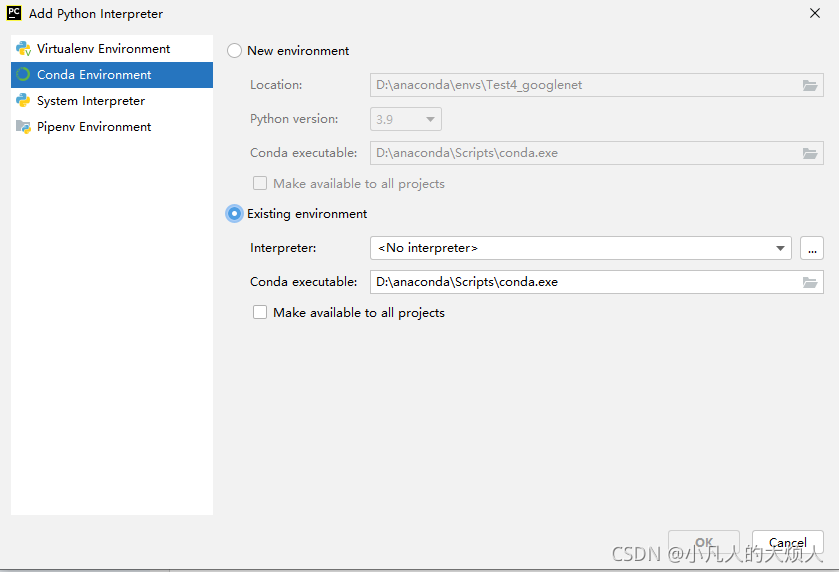The width and height of the screenshot is (839, 572).
Task: Open Pipenv Environment settings
Action: 112,127
